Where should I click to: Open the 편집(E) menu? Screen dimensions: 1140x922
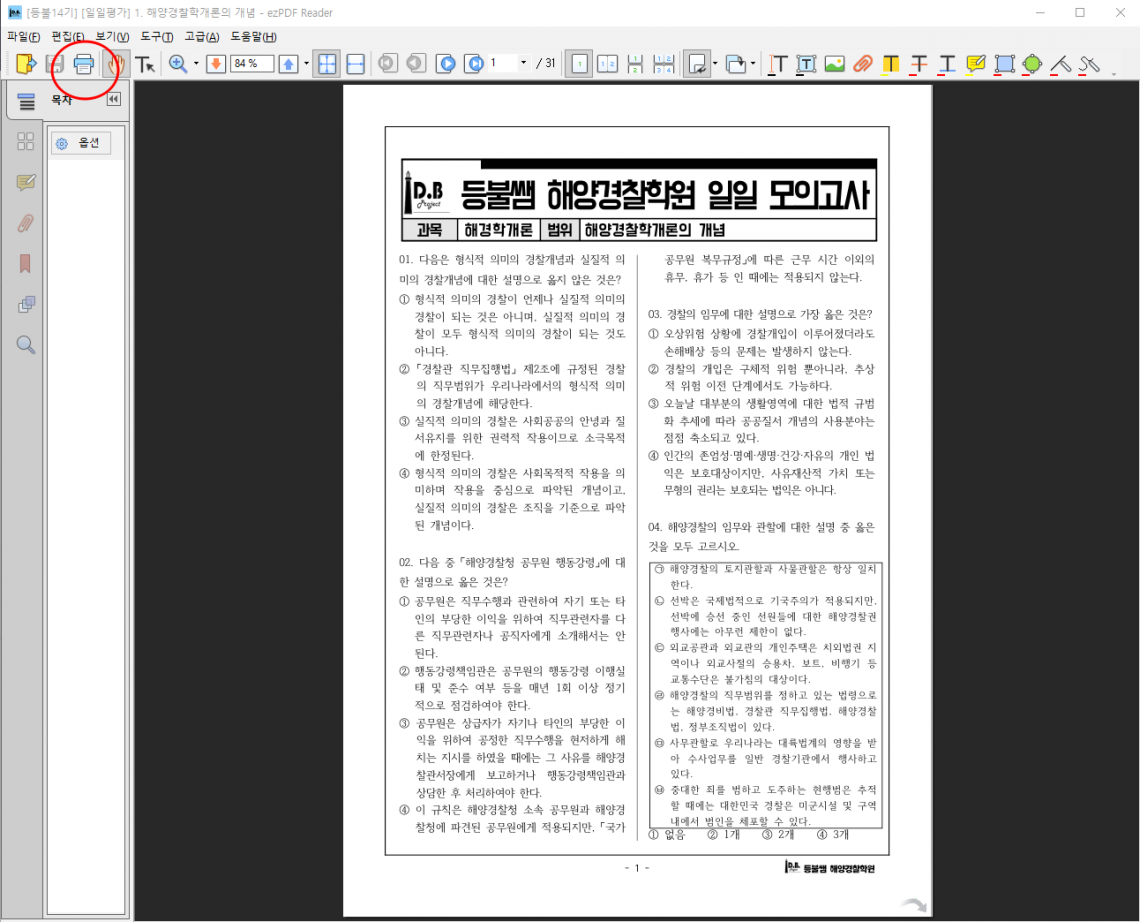click(68, 36)
